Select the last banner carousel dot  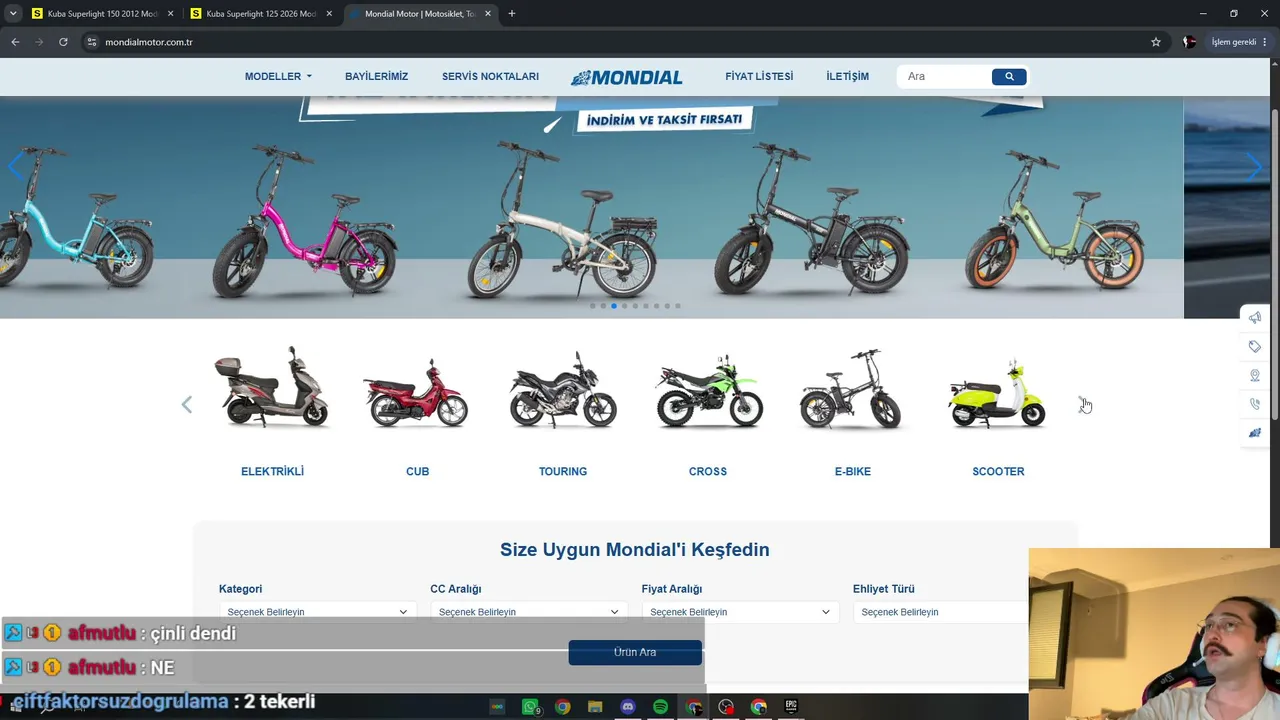[677, 306]
